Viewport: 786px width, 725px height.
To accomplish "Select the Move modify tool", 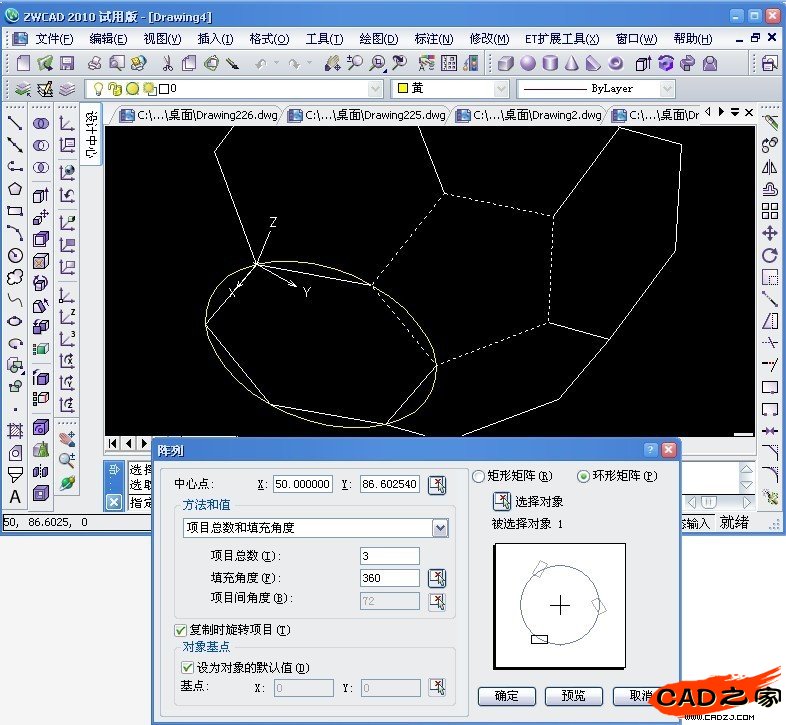I will 769,233.
